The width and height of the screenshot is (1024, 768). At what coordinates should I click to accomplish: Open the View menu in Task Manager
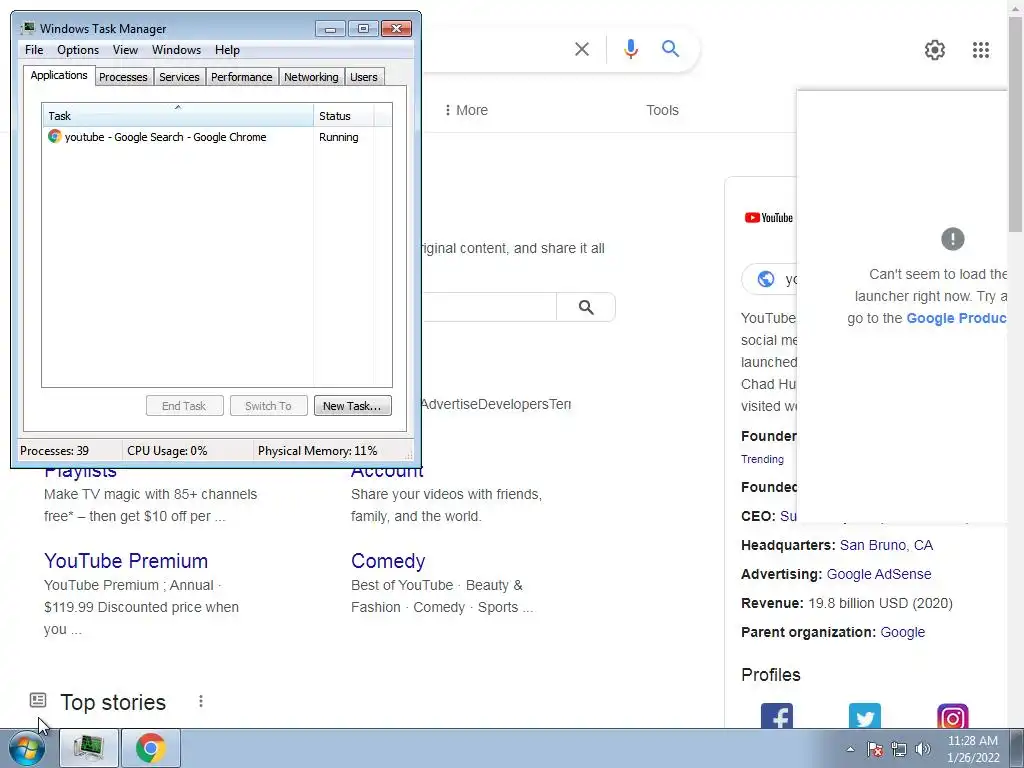125,50
